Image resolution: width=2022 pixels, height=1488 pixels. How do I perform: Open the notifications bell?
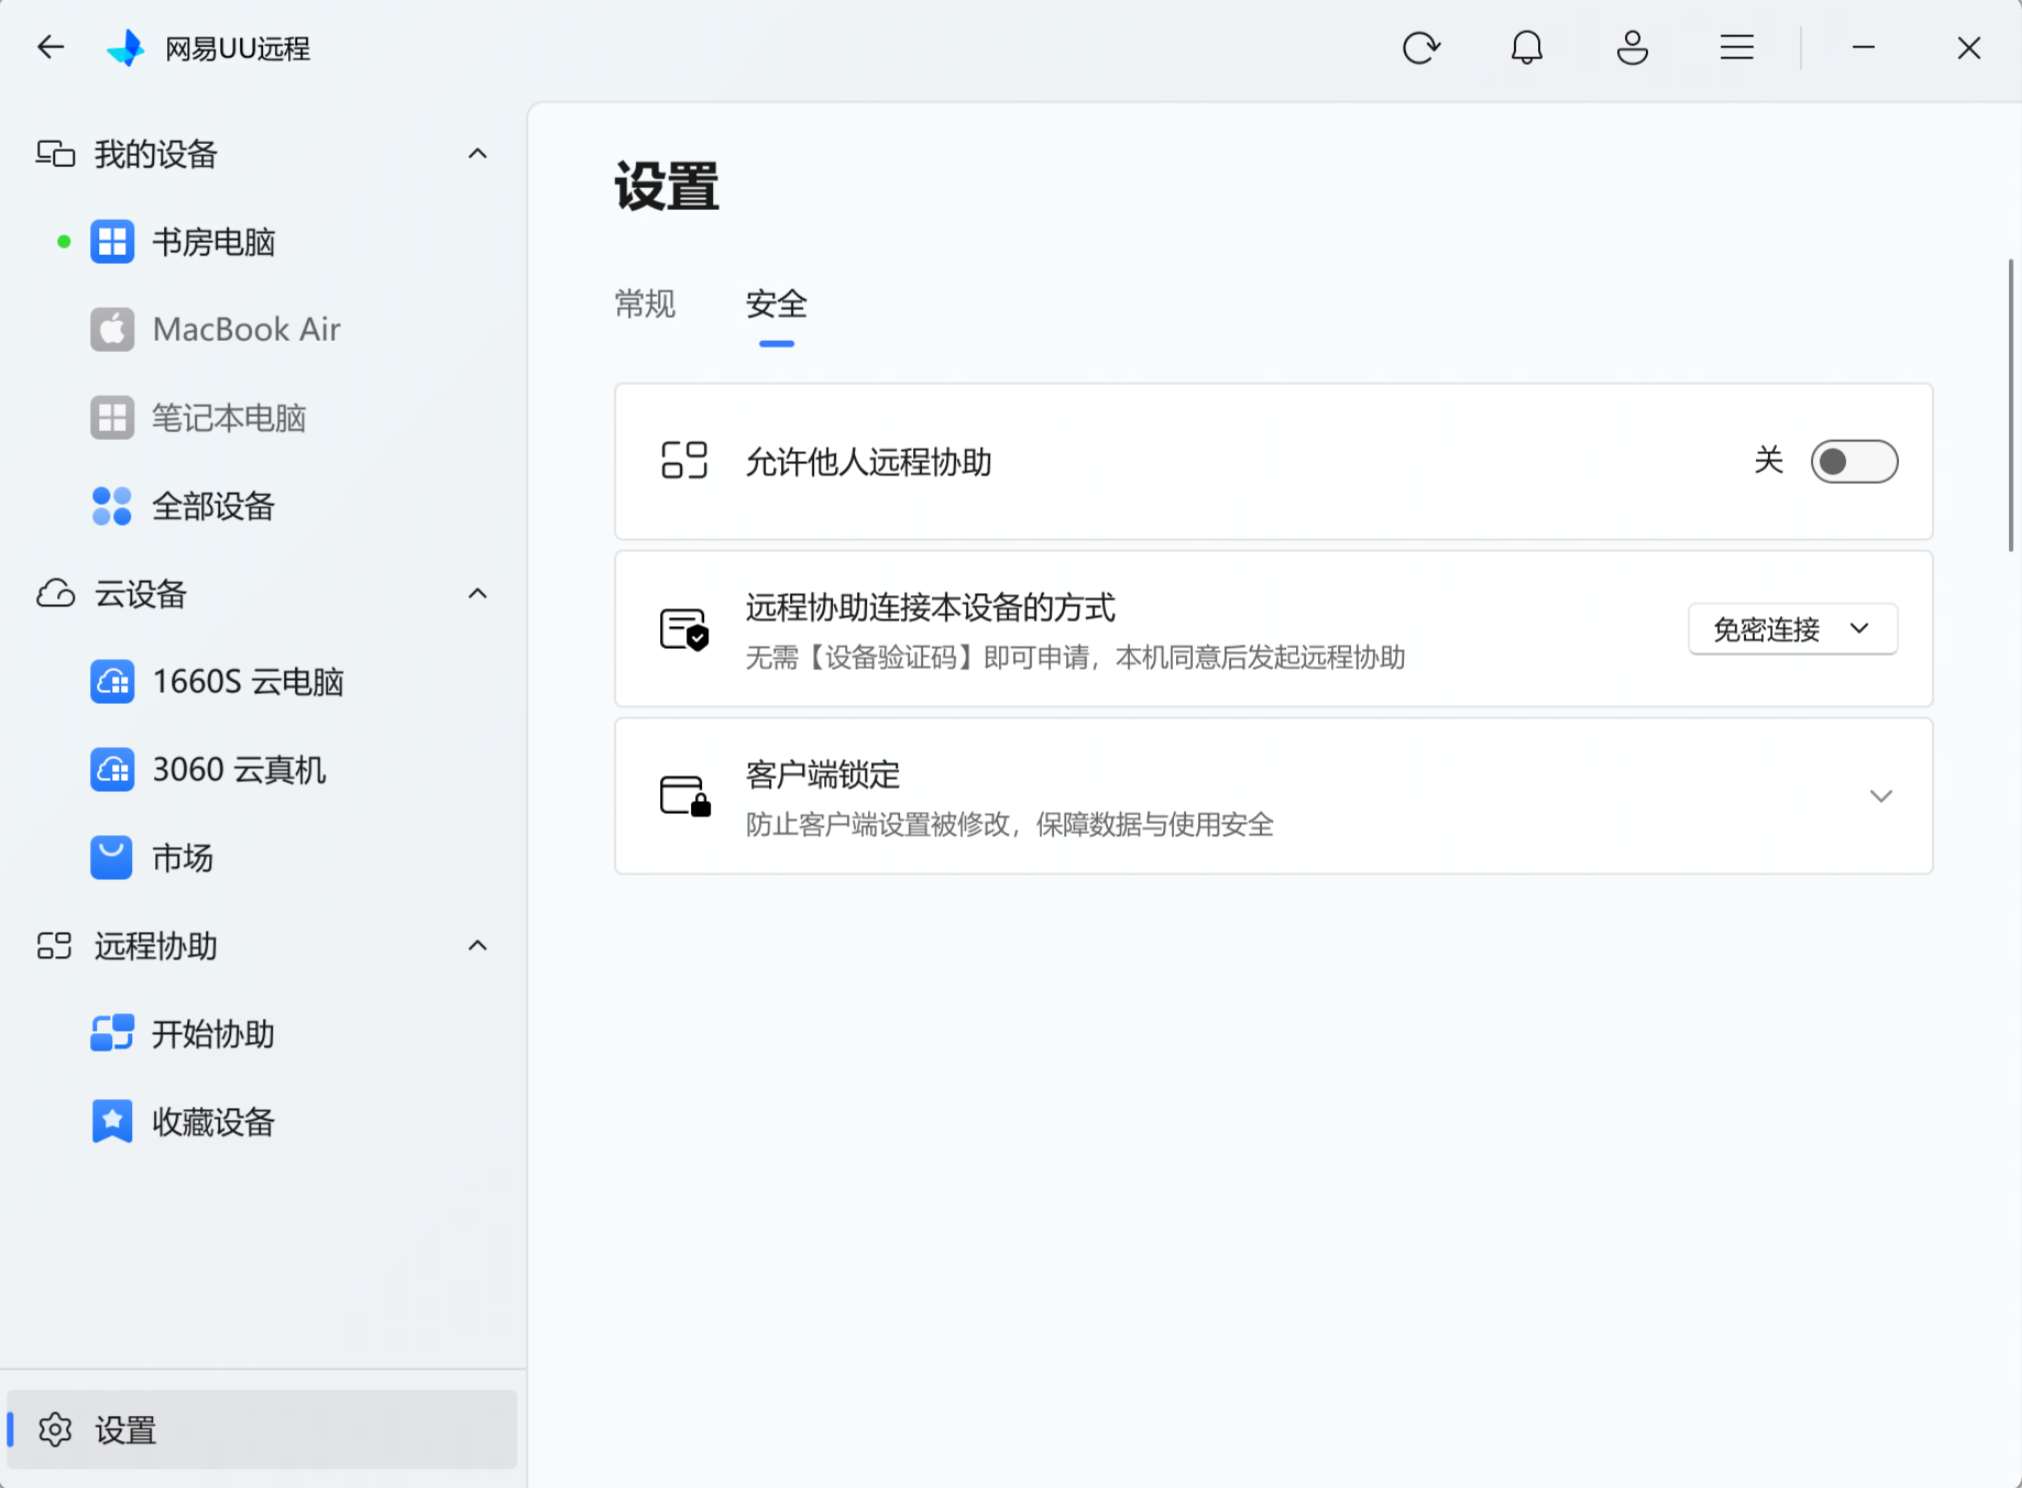pyautogui.click(x=1526, y=47)
